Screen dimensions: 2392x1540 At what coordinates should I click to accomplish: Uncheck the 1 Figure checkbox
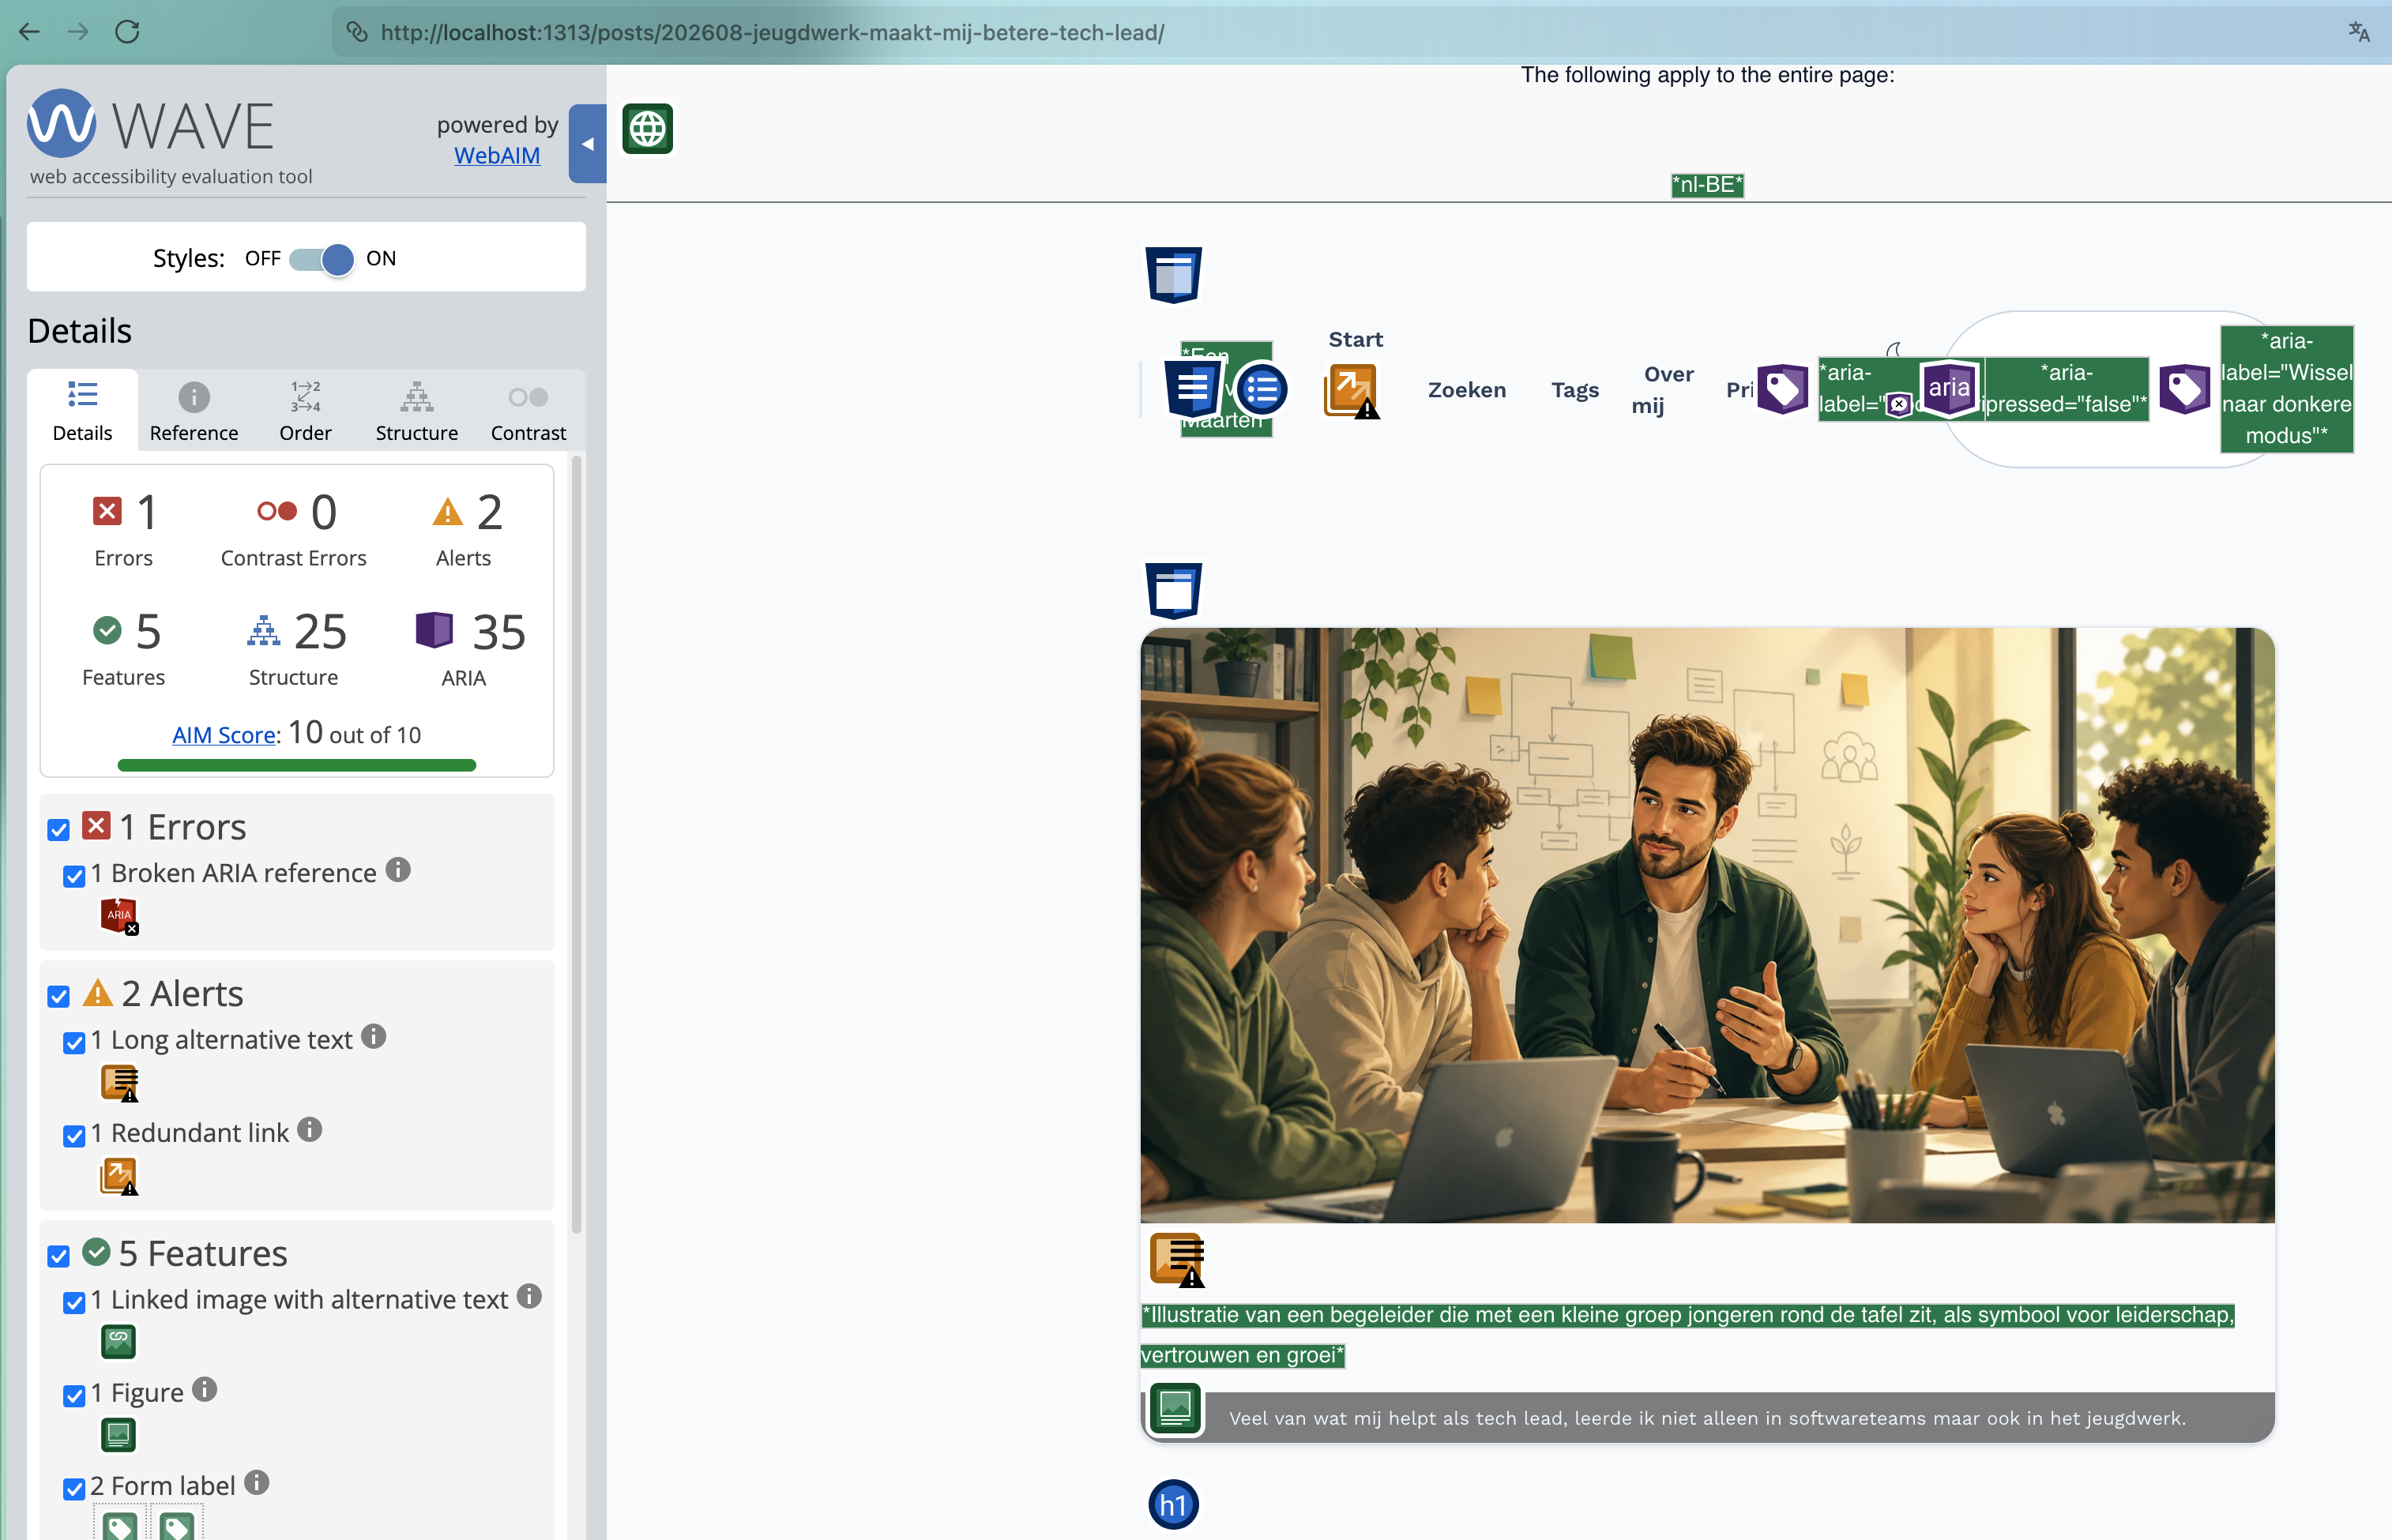tap(74, 1396)
